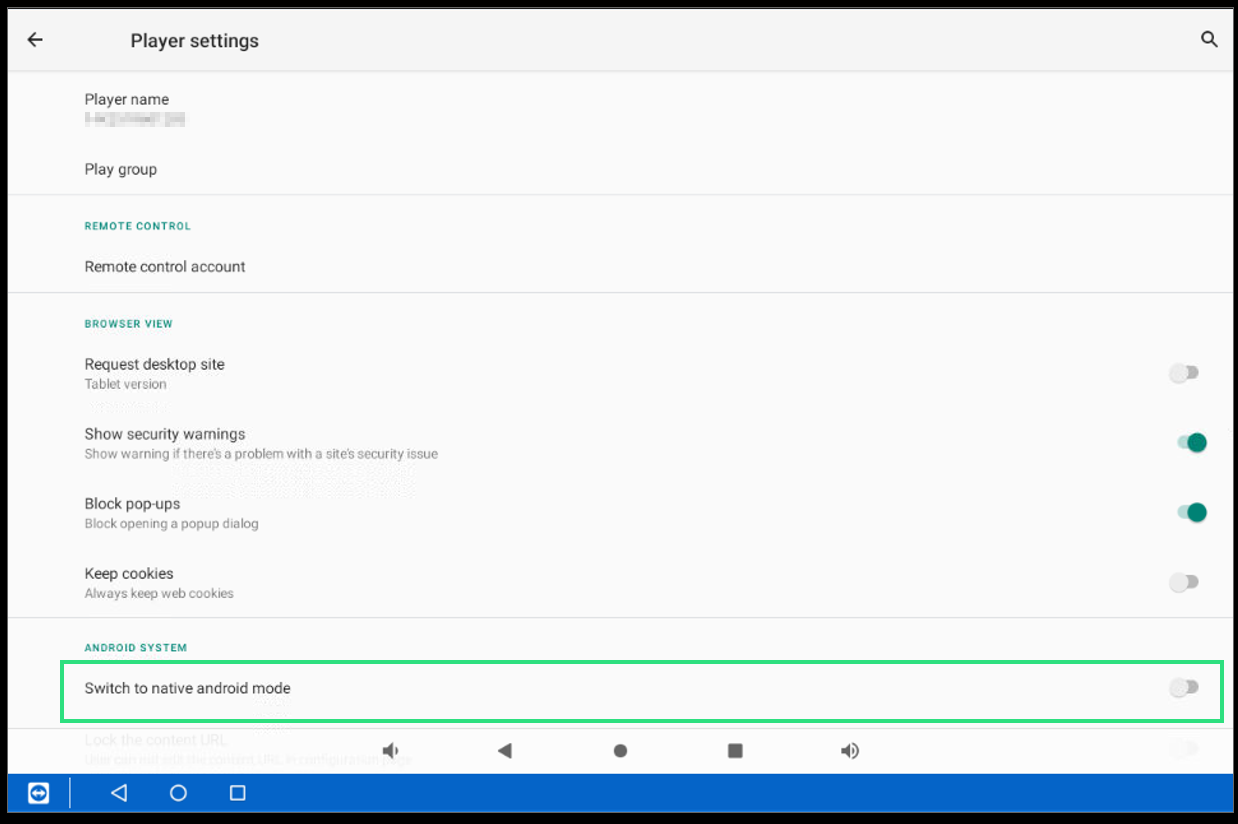Open the Player name setting
Screen dimensions: 1238x824
(x=127, y=108)
